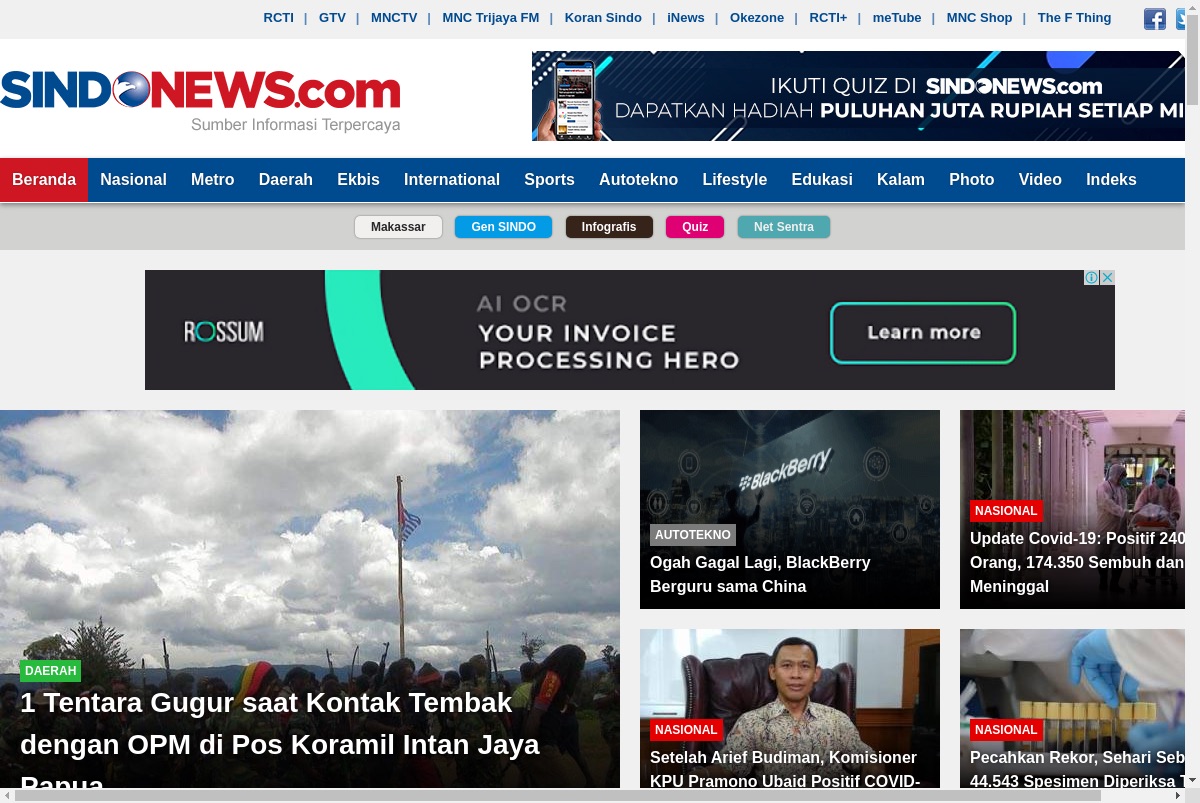The height and width of the screenshot is (803, 1200).
Task: Click the Gen SINDO blue button
Action: pyautogui.click(x=503, y=227)
